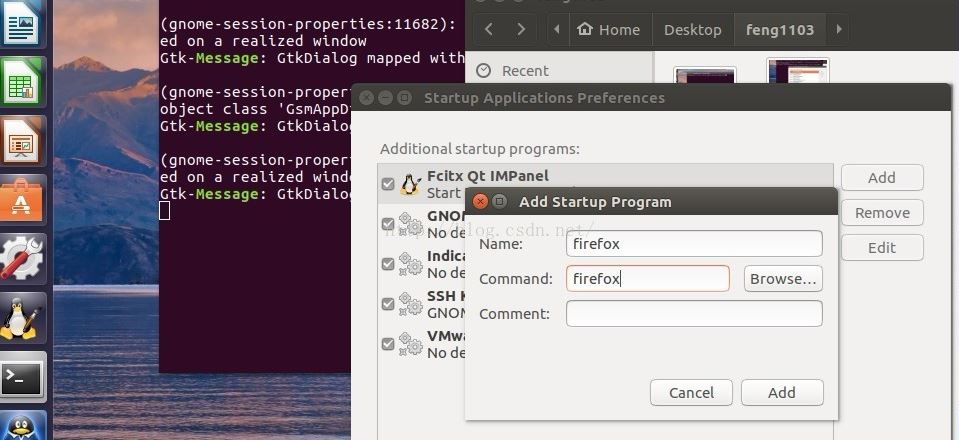The width and height of the screenshot is (959, 440).
Task: Toggle the SSH Key startup entry checkbox
Action: [x=388, y=304]
